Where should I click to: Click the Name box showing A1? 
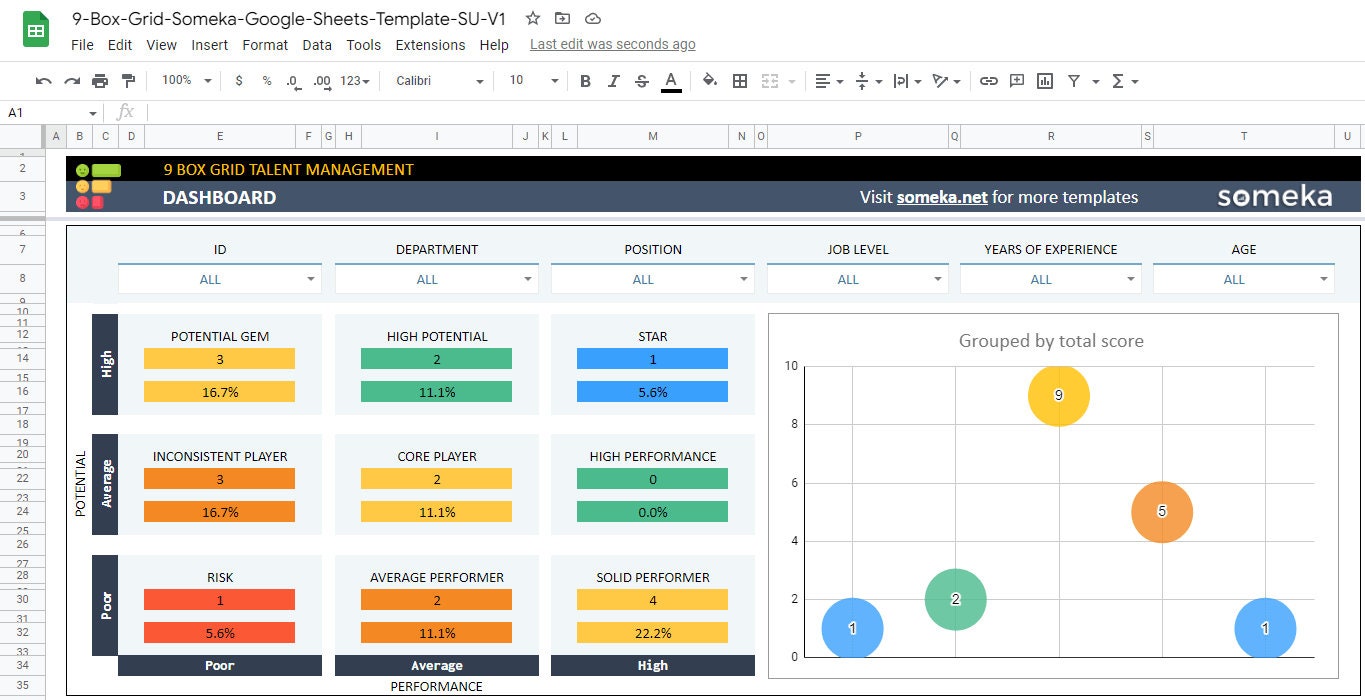point(45,112)
